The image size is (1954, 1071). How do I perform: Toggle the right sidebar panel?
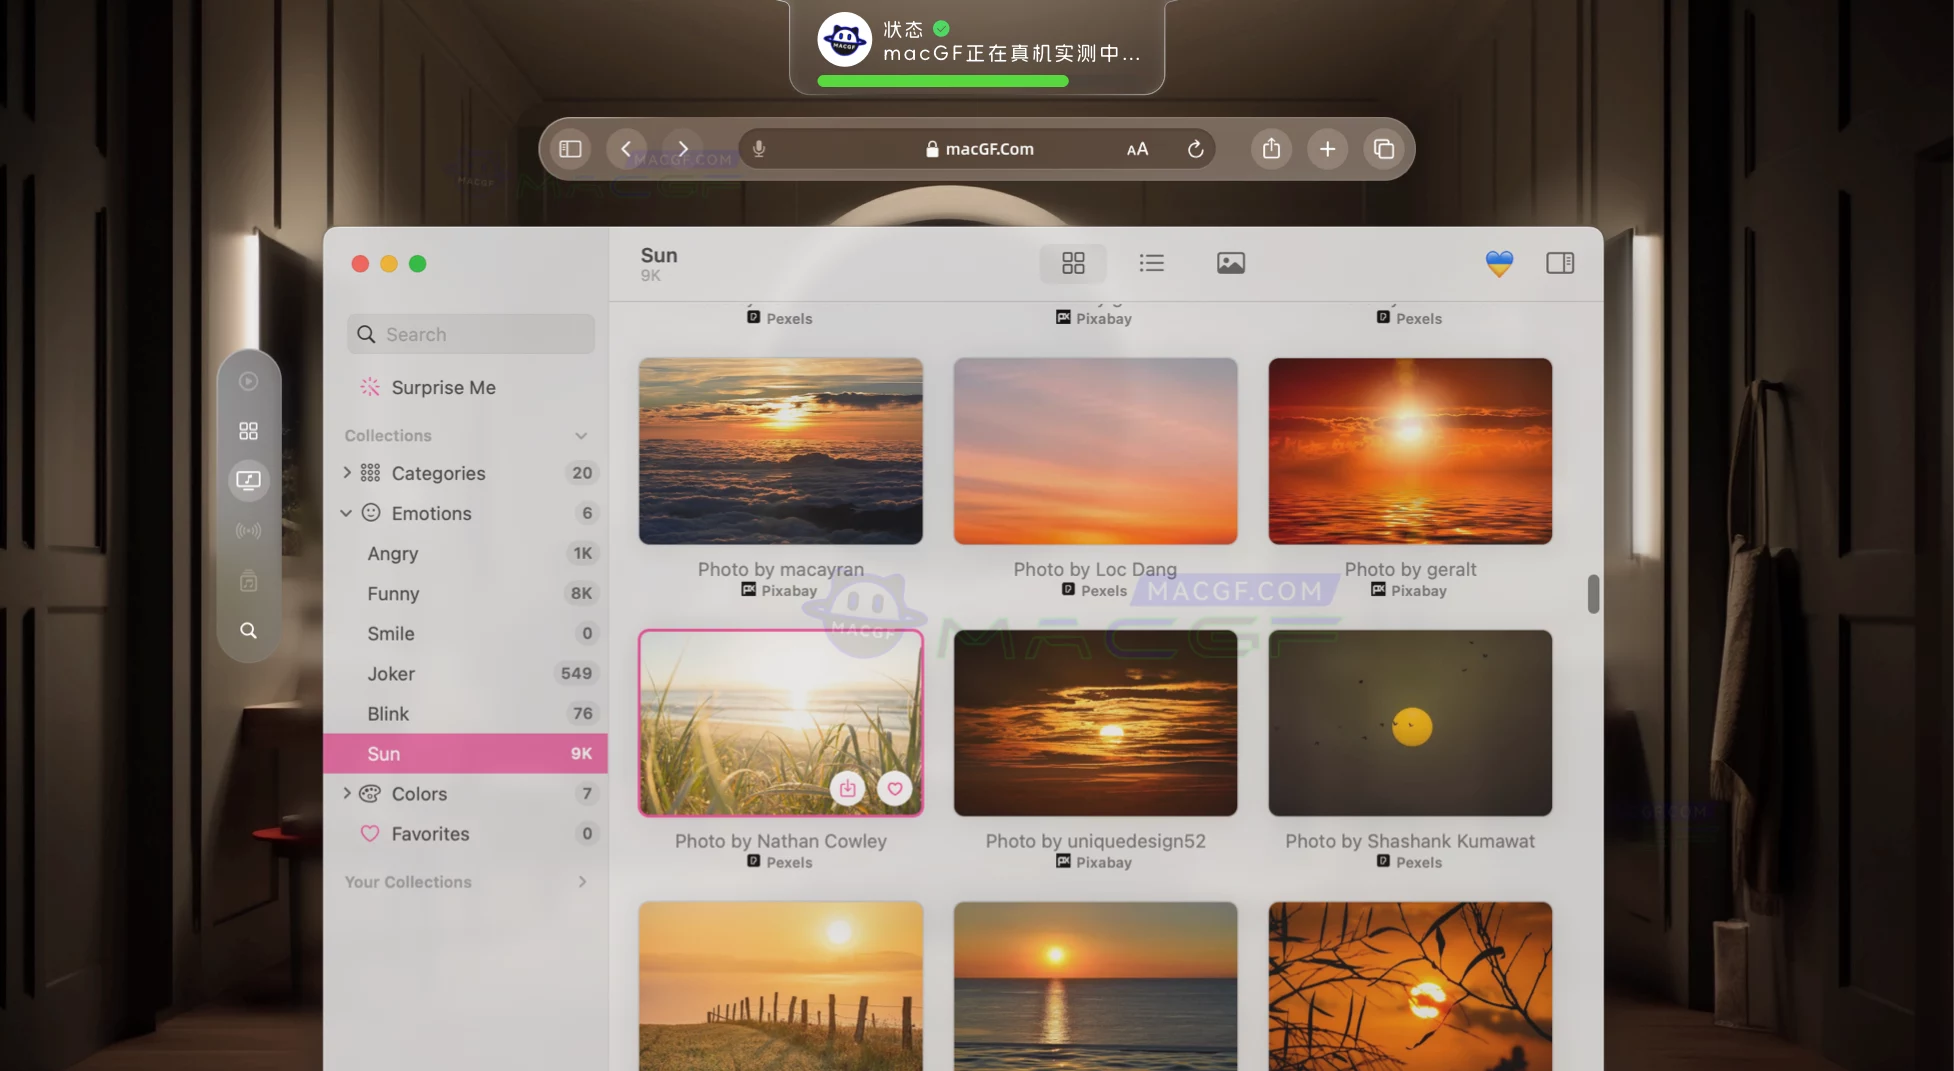(1560, 263)
